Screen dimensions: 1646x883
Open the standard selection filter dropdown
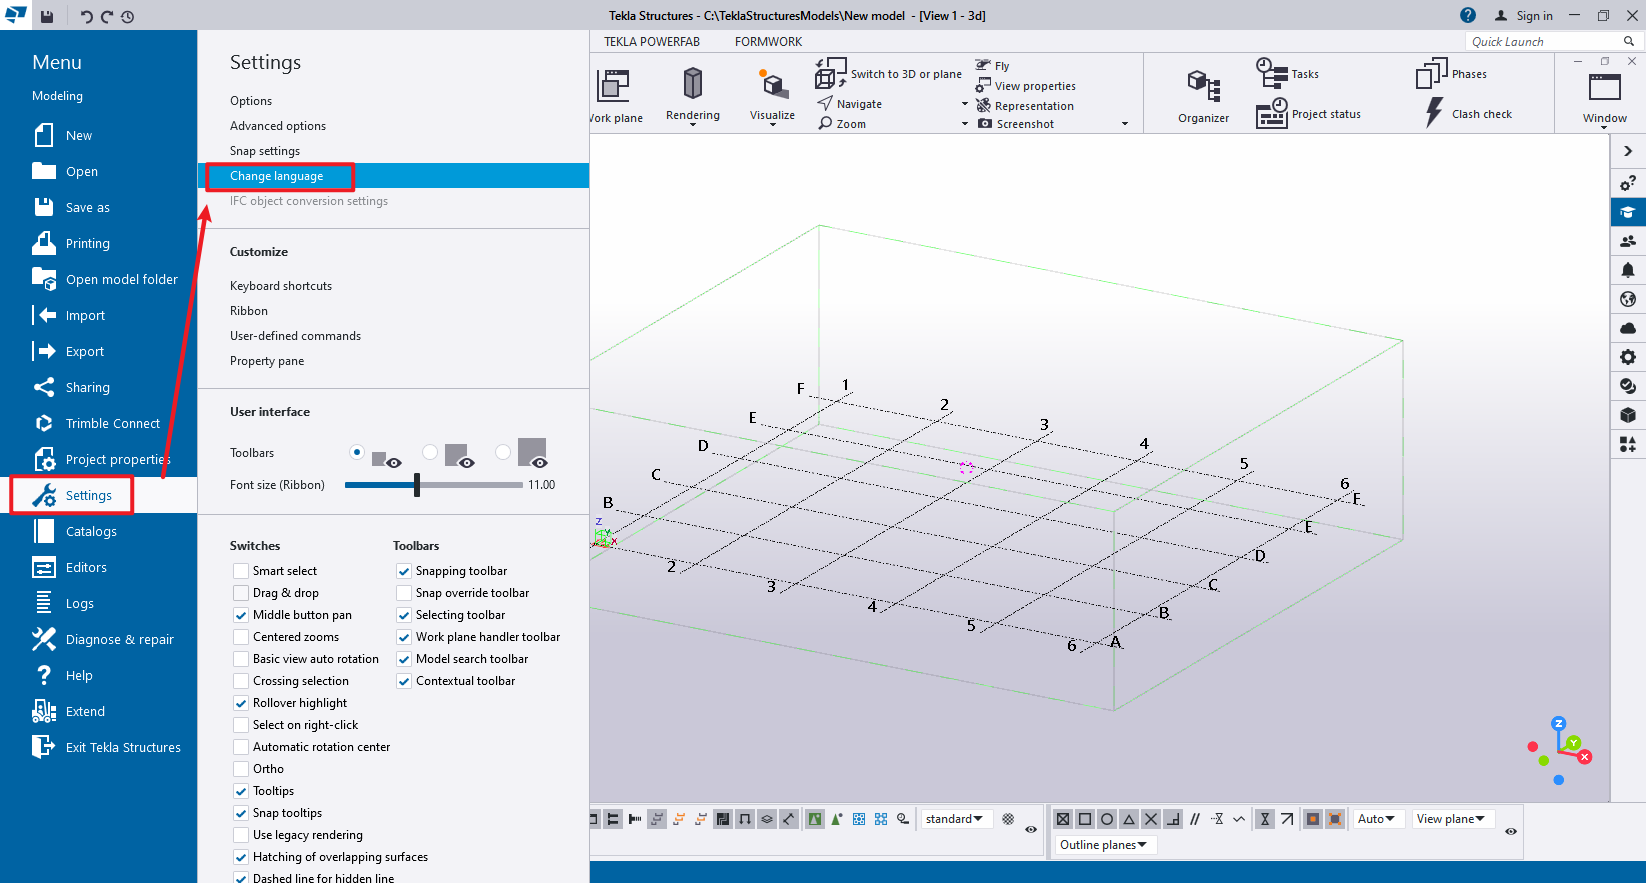[954, 819]
